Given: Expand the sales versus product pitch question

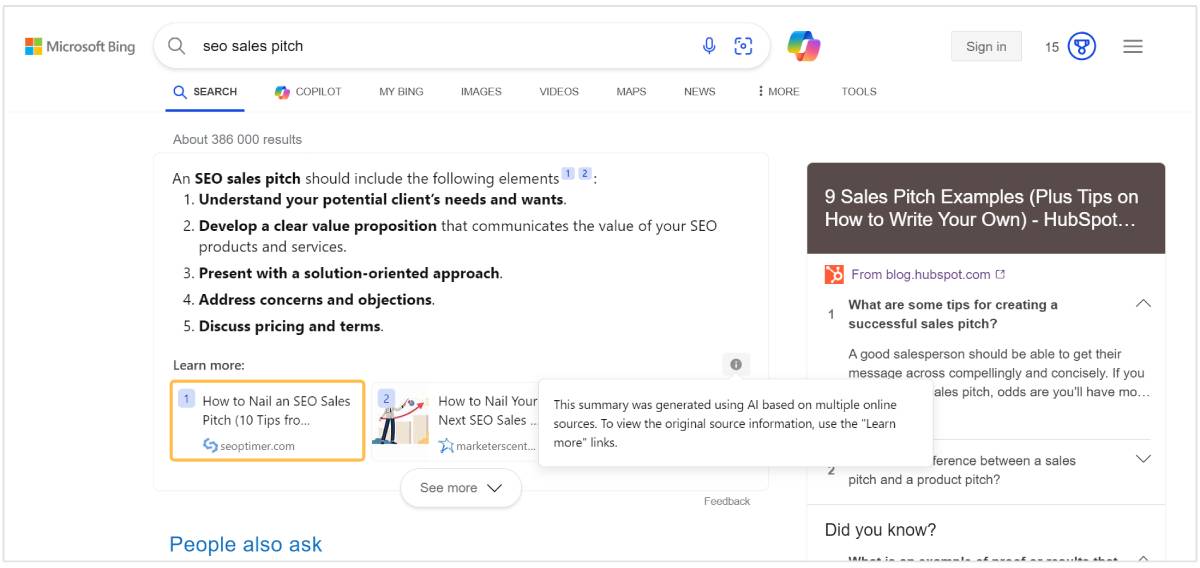Looking at the screenshot, I should [1143, 459].
